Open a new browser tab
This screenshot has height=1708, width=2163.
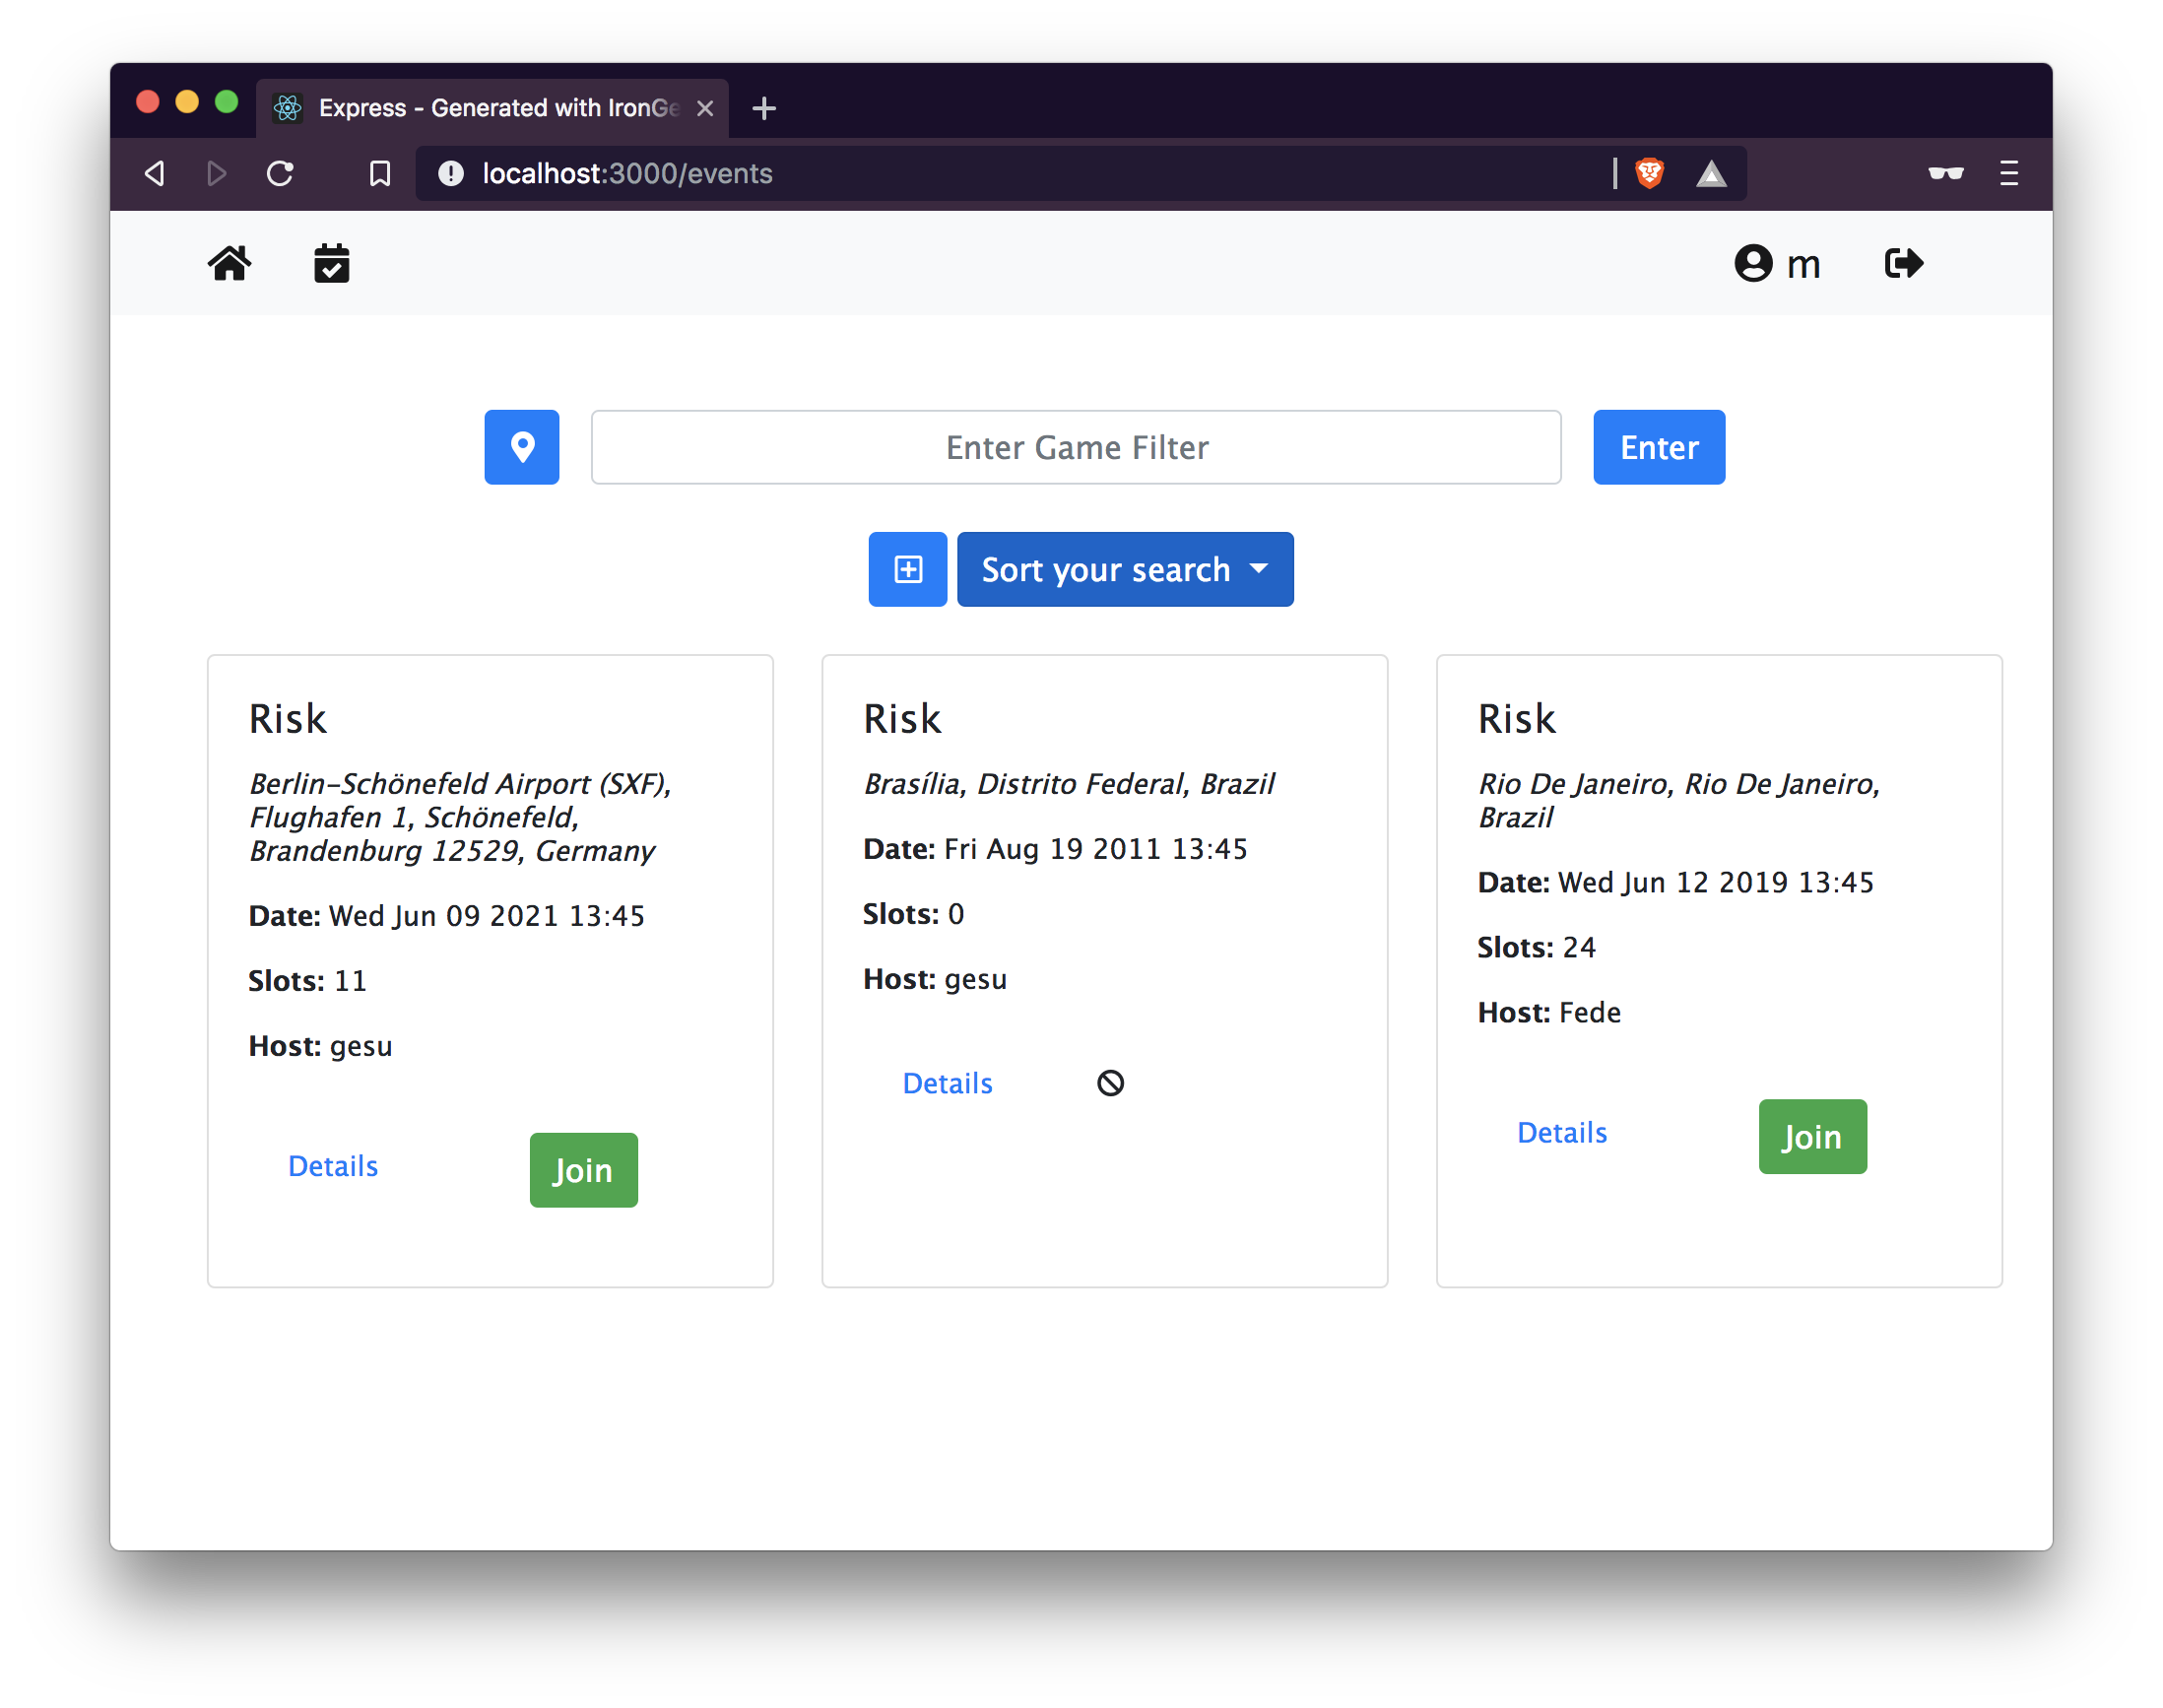point(764,108)
